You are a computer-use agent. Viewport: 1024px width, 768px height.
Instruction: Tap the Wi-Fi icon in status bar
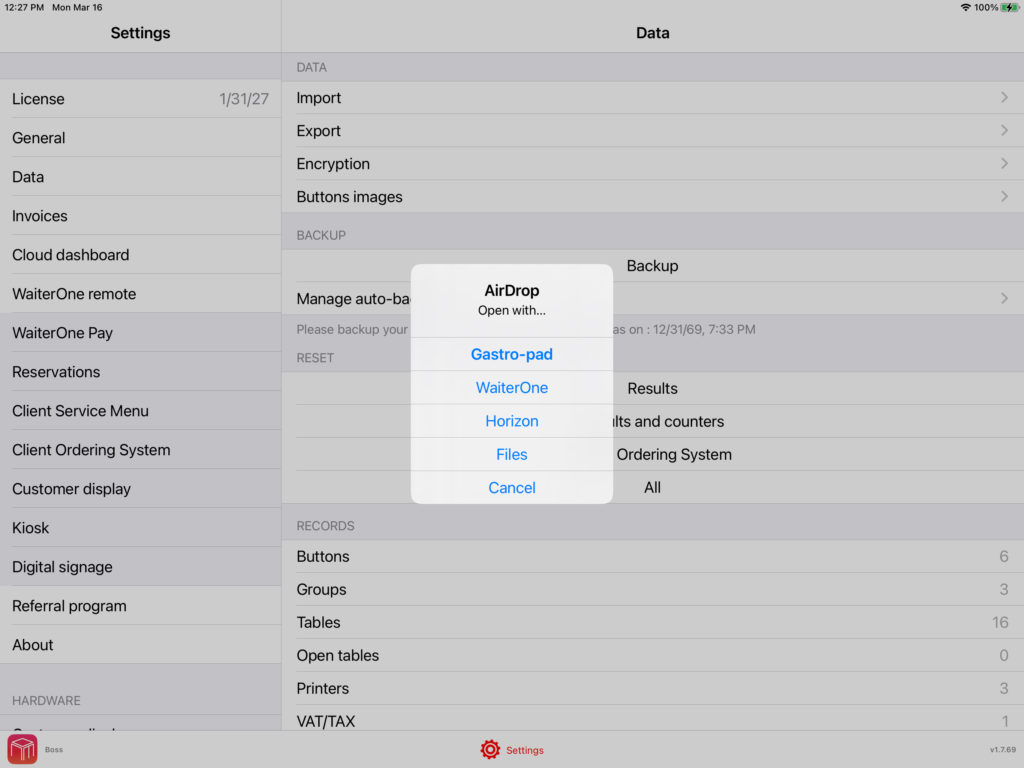(x=965, y=7)
